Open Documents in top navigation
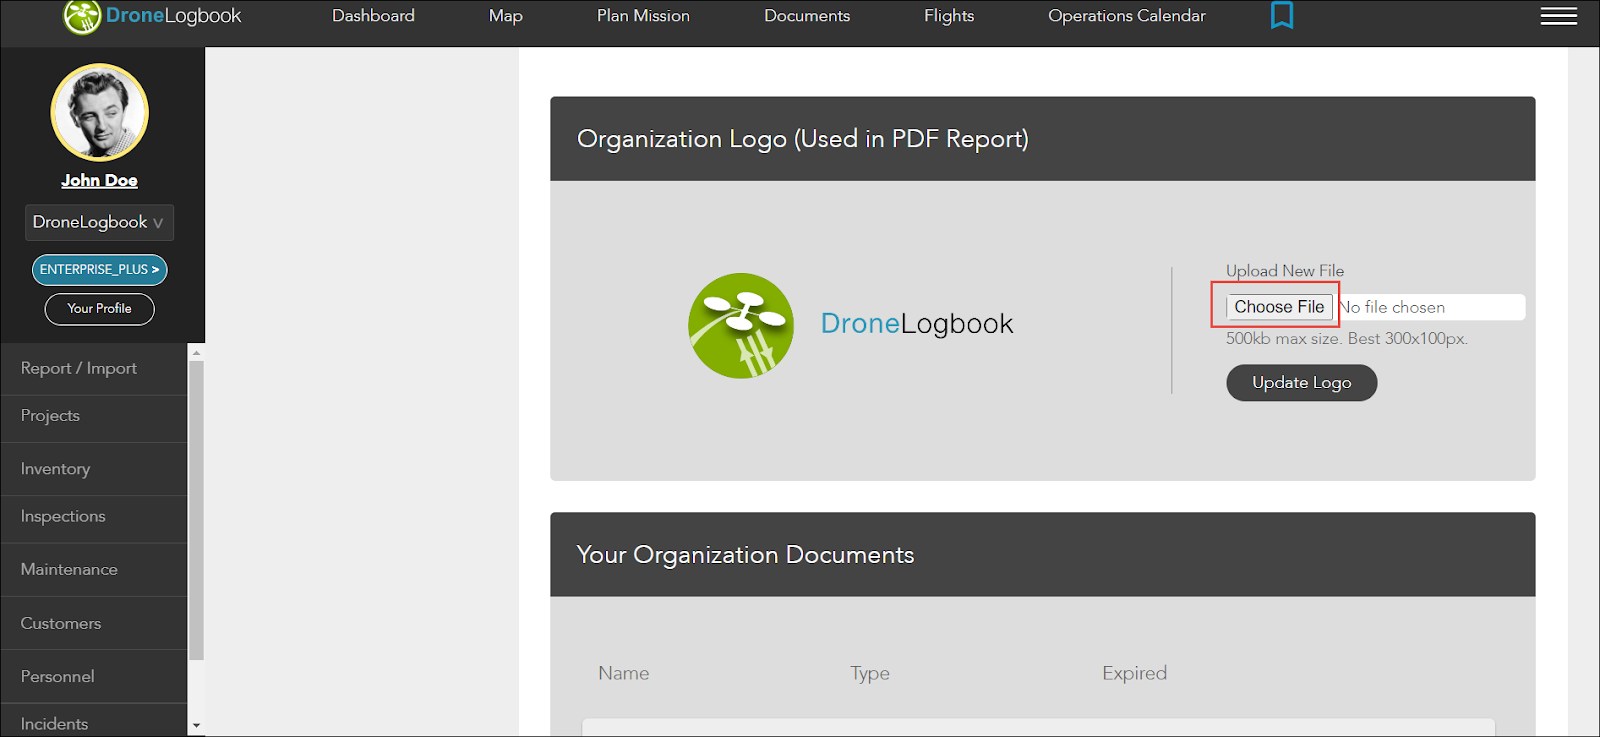This screenshot has height=737, width=1600. pos(807,16)
